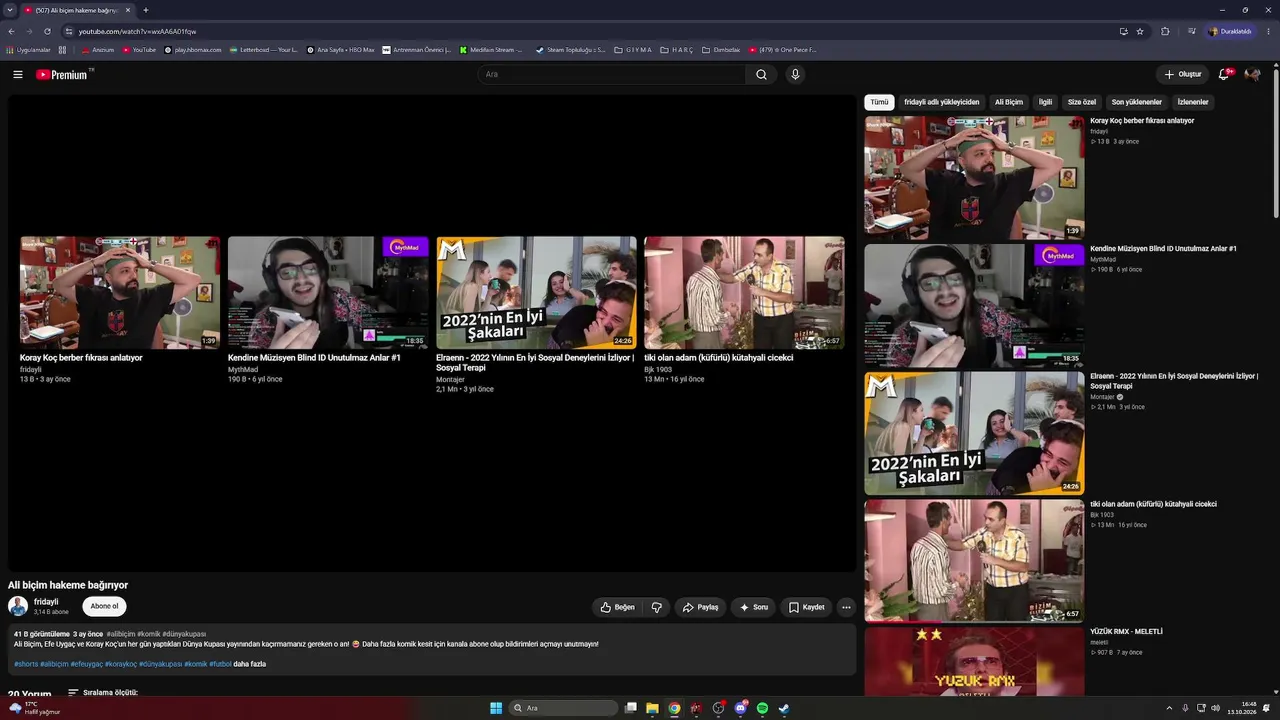The height and width of the screenshot is (720, 1280).
Task: Open the Chrome tab search dropdown arrow
Action: [10, 10]
